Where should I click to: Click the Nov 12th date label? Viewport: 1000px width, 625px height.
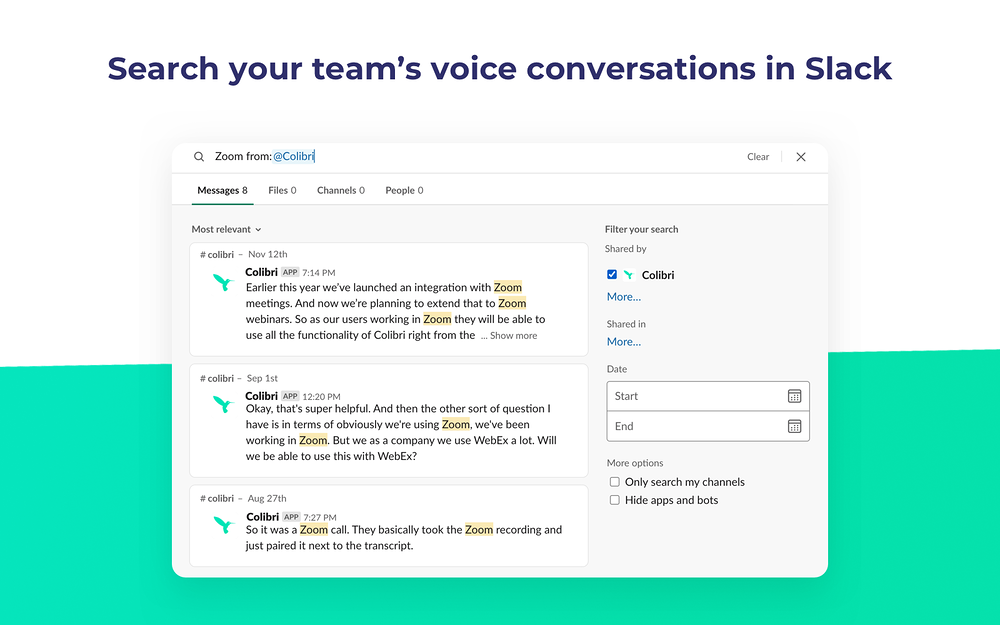click(268, 254)
